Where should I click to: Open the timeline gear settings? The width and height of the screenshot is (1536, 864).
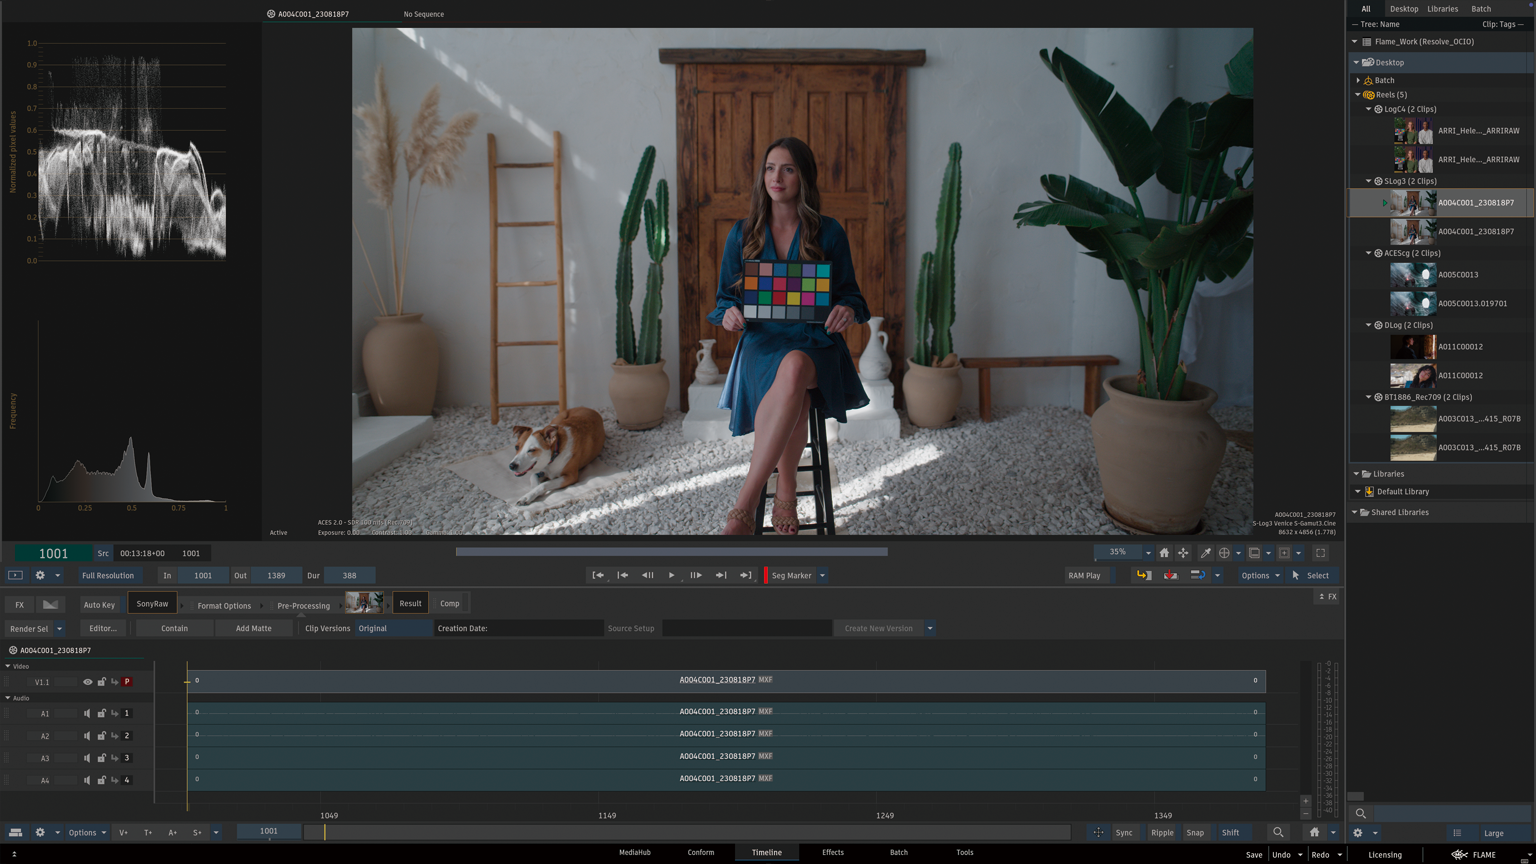[x=40, y=832]
